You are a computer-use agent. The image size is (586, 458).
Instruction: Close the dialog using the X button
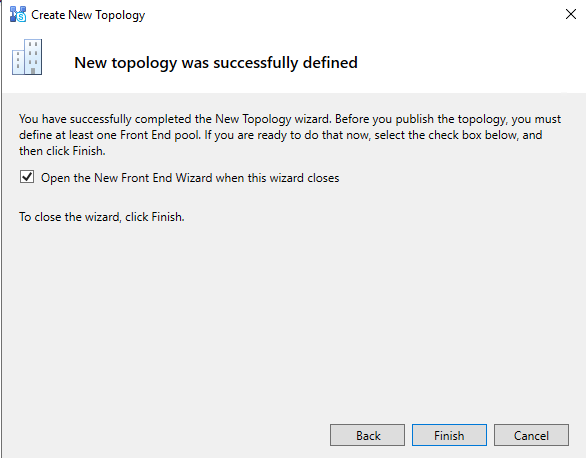pyautogui.click(x=571, y=14)
